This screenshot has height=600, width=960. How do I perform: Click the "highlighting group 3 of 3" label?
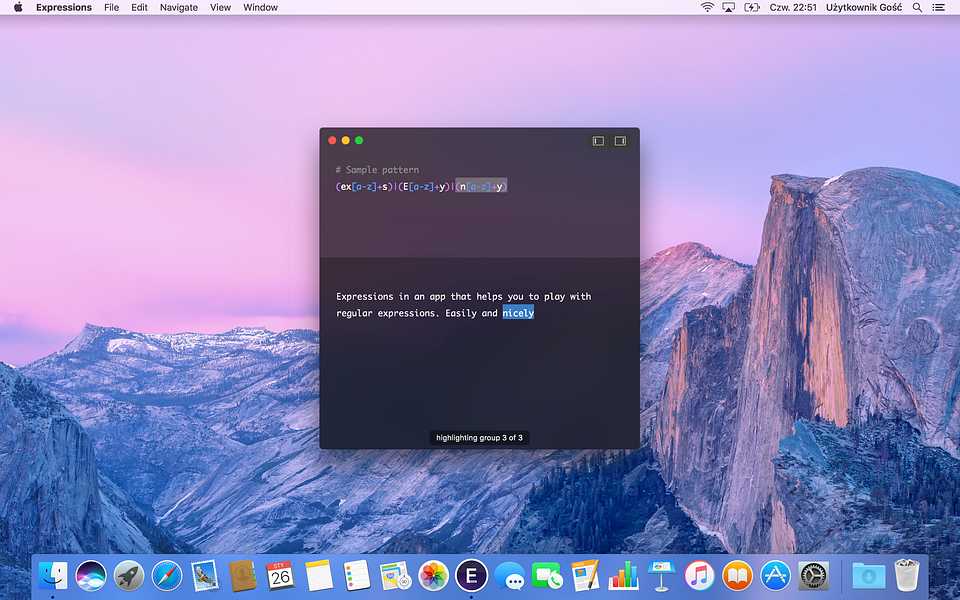point(479,438)
